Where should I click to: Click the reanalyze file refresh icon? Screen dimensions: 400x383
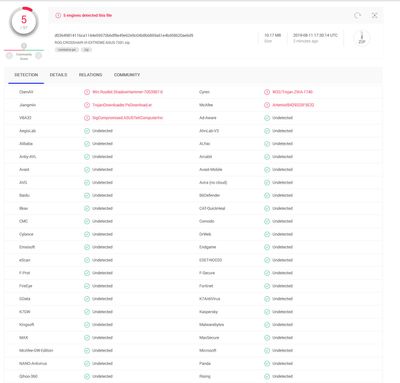coord(357,15)
